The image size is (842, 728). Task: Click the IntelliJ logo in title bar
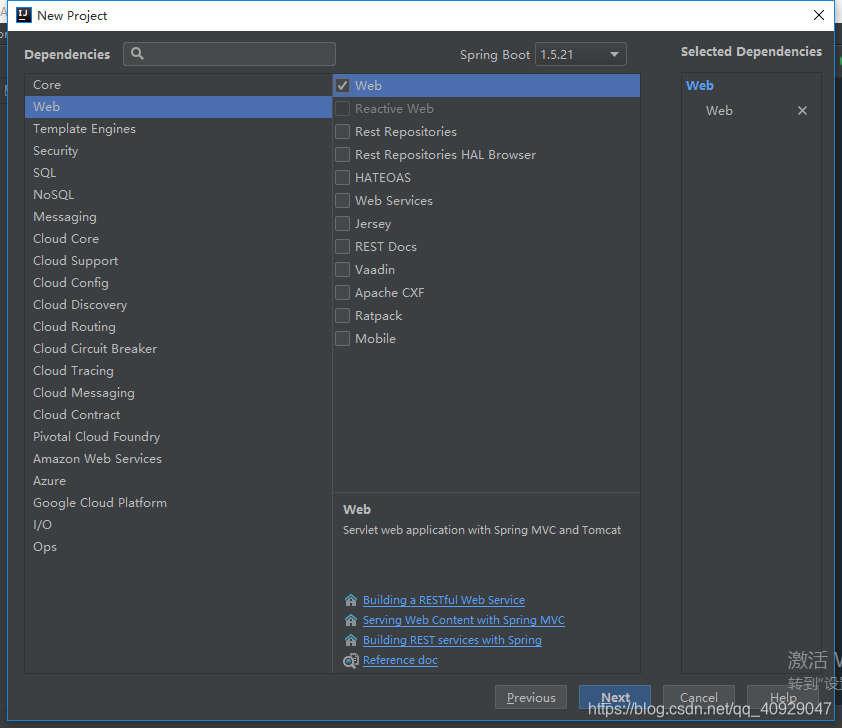[x=24, y=15]
